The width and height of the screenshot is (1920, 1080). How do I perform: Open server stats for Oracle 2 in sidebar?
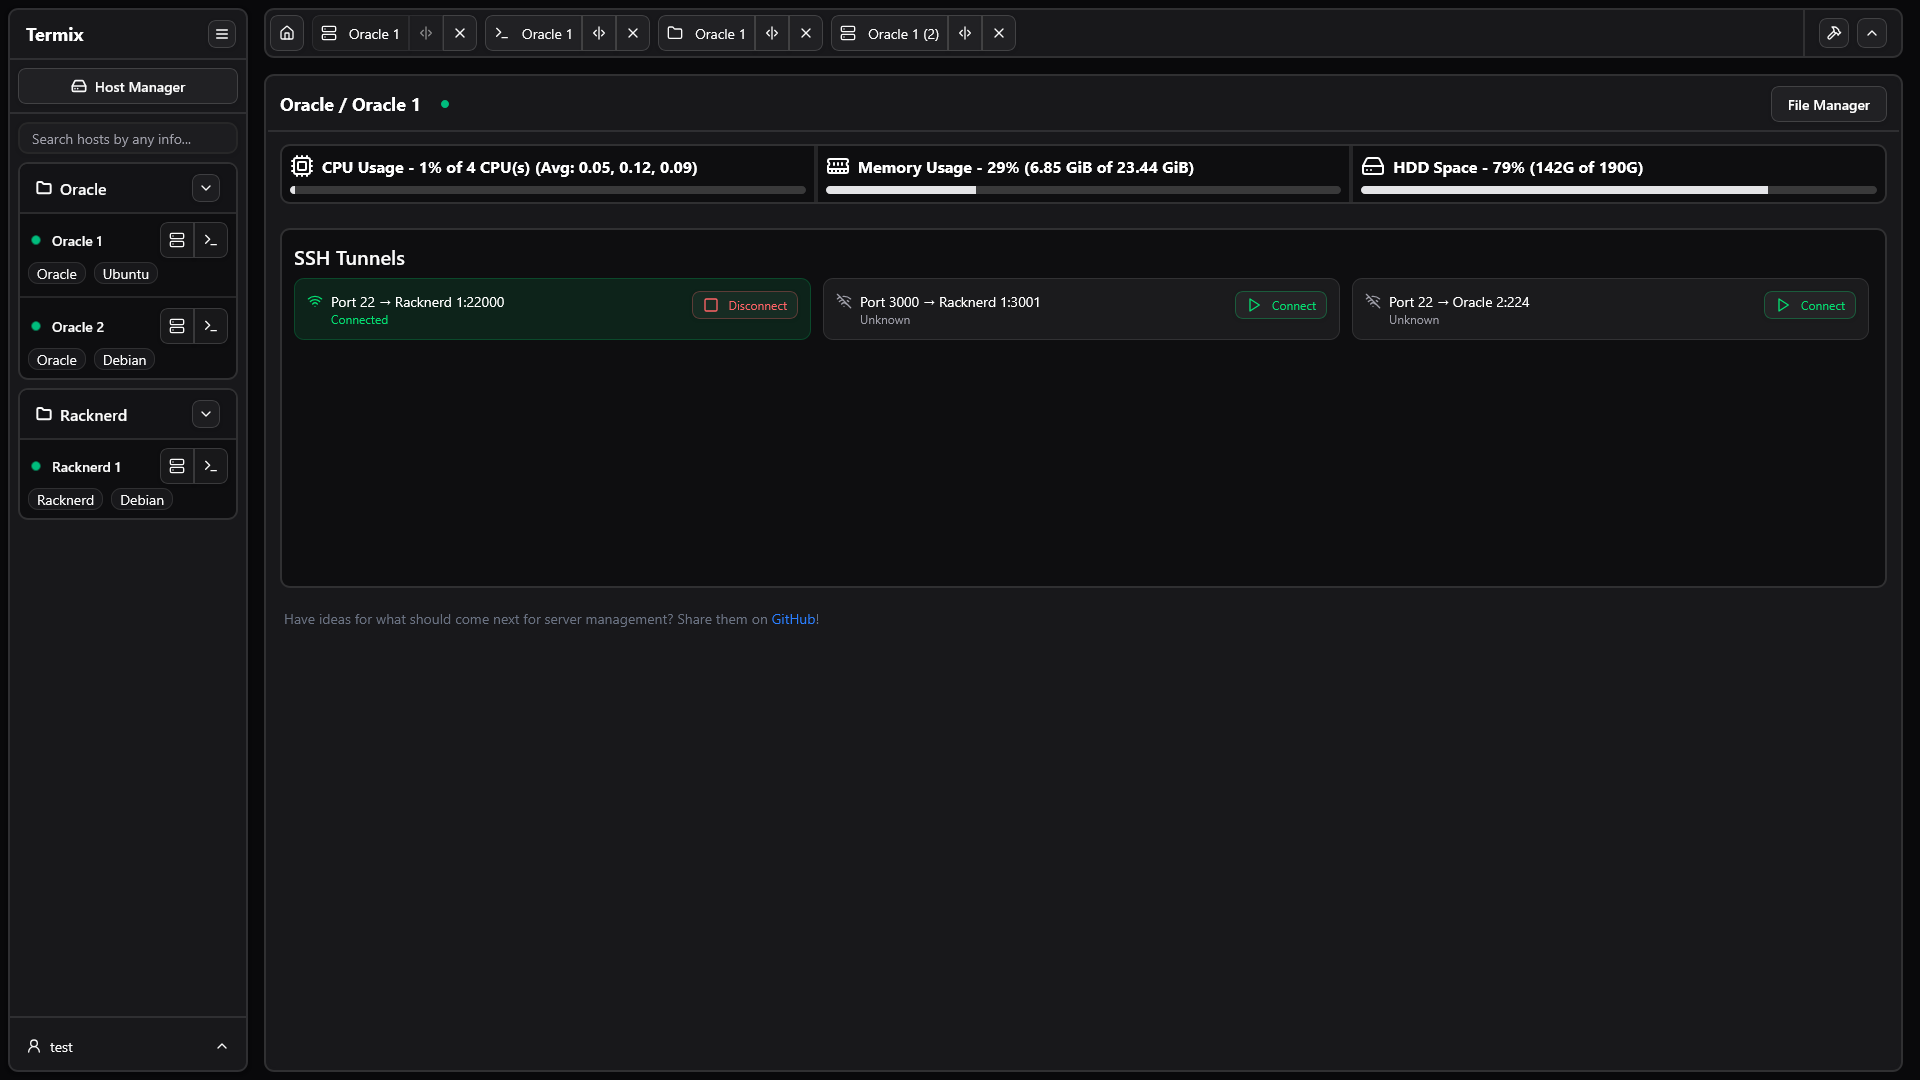click(x=177, y=327)
